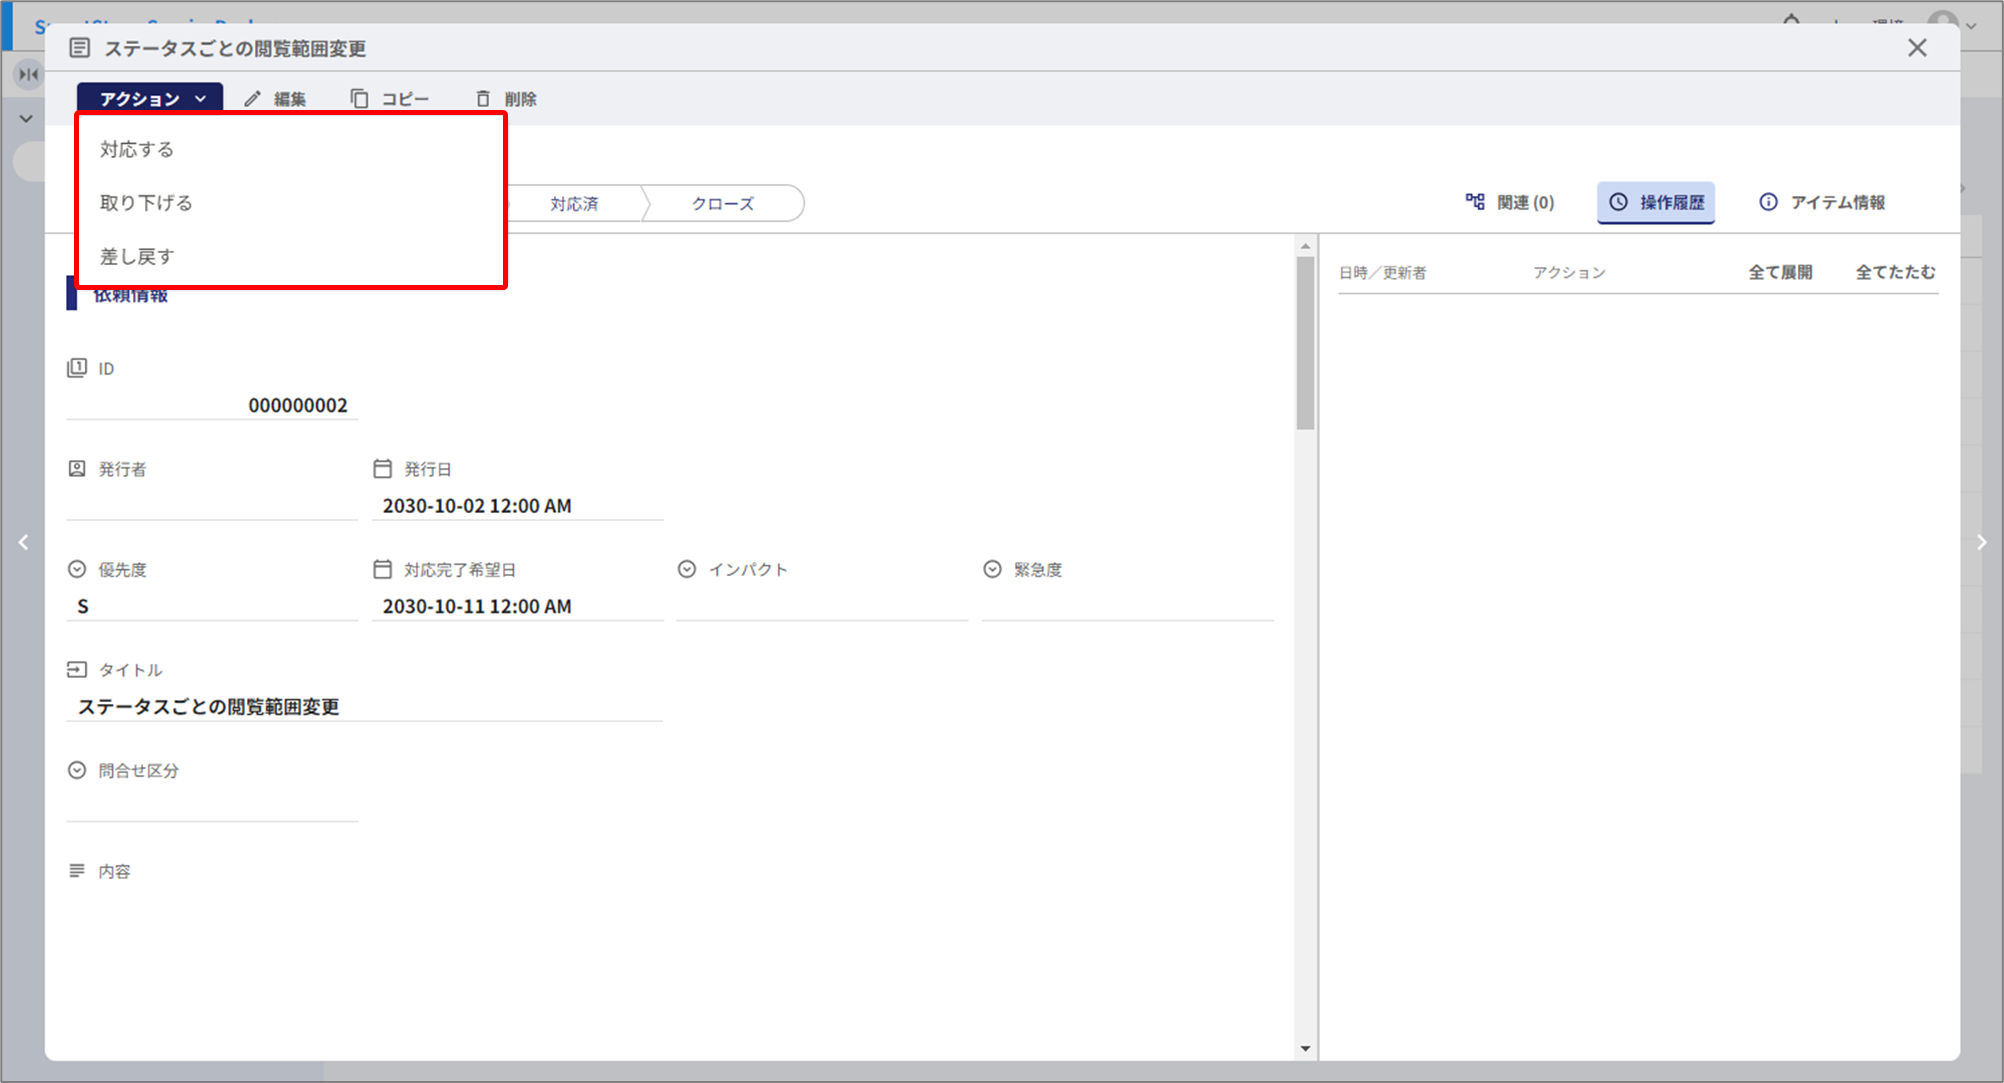Select 取り下げる from the action menu
2004x1083 pixels.
pyautogui.click(x=146, y=203)
